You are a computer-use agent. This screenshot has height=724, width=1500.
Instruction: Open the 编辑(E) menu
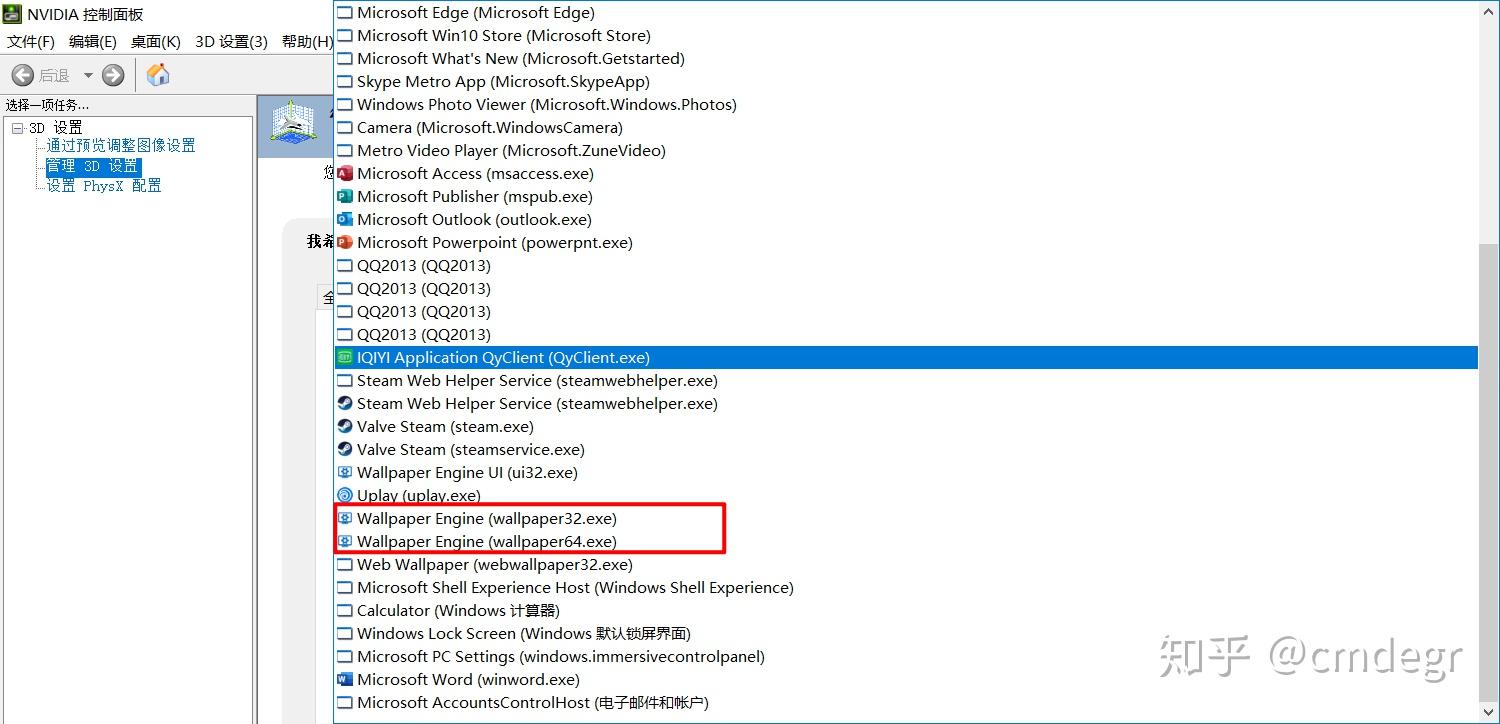(x=93, y=41)
